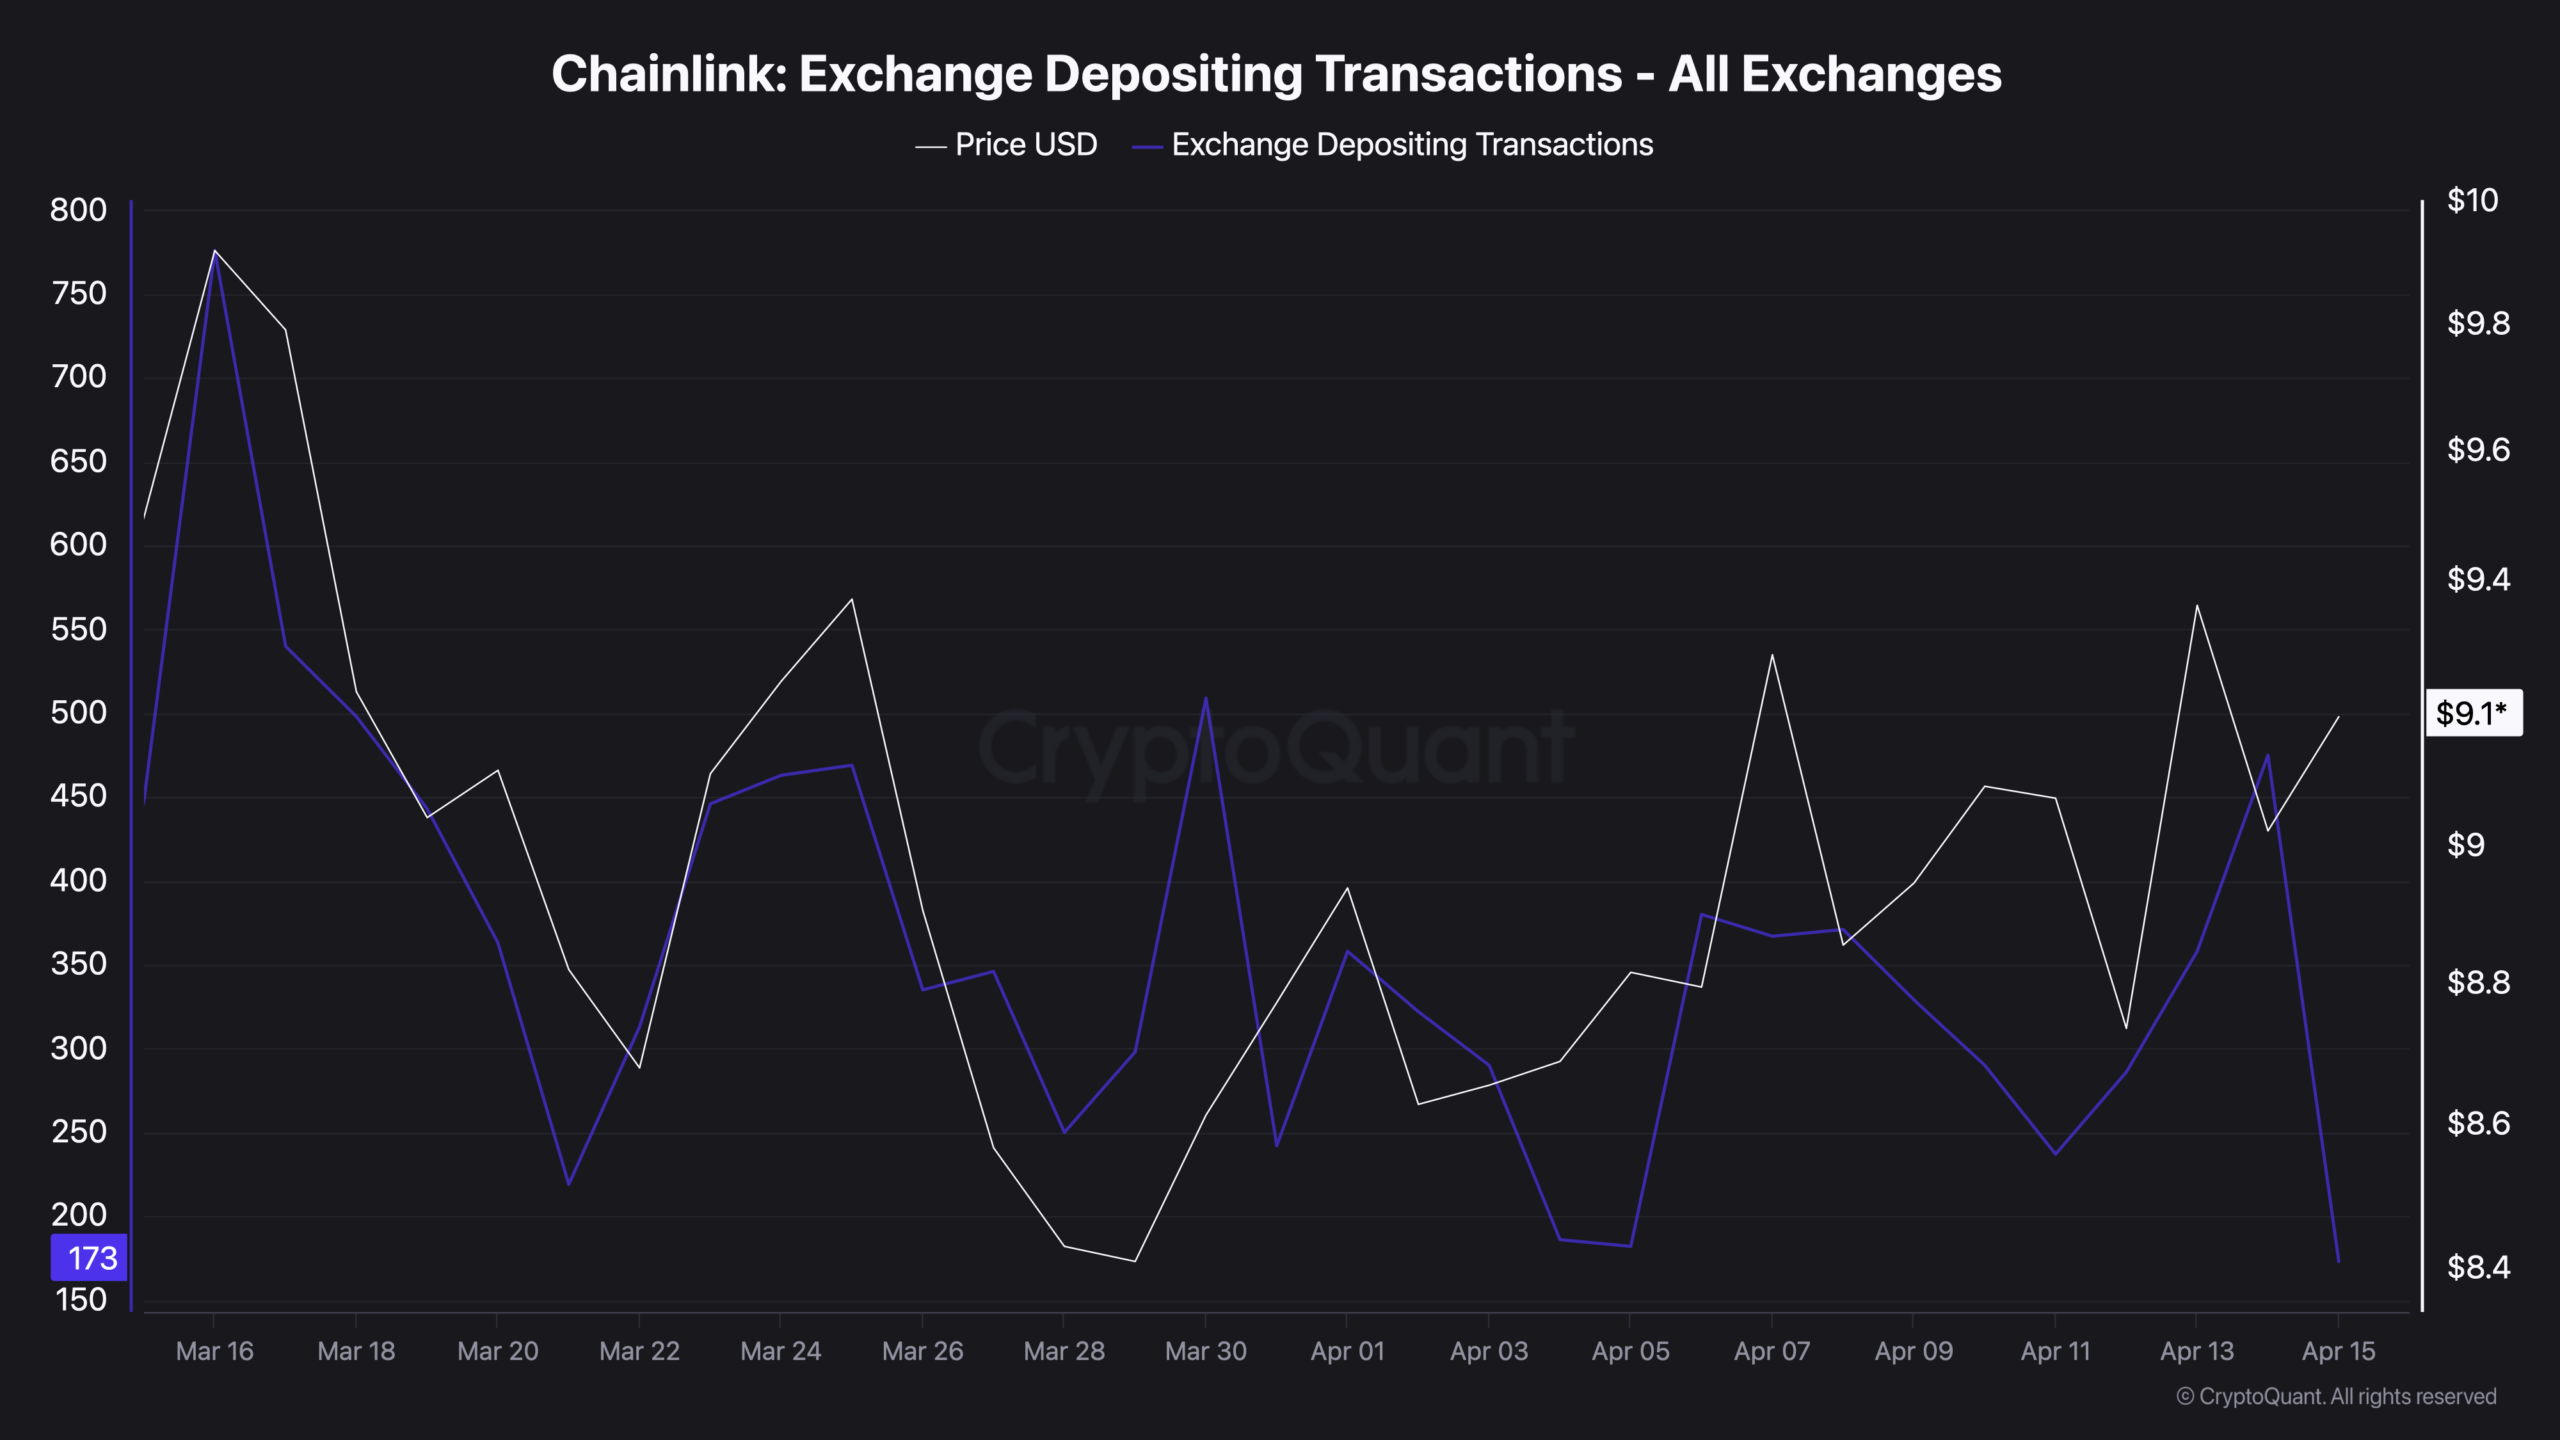Image resolution: width=2560 pixels, height=1440 pixels.
Task: Select the Mar 30 date tick label
Action: coord(1205,1351)
